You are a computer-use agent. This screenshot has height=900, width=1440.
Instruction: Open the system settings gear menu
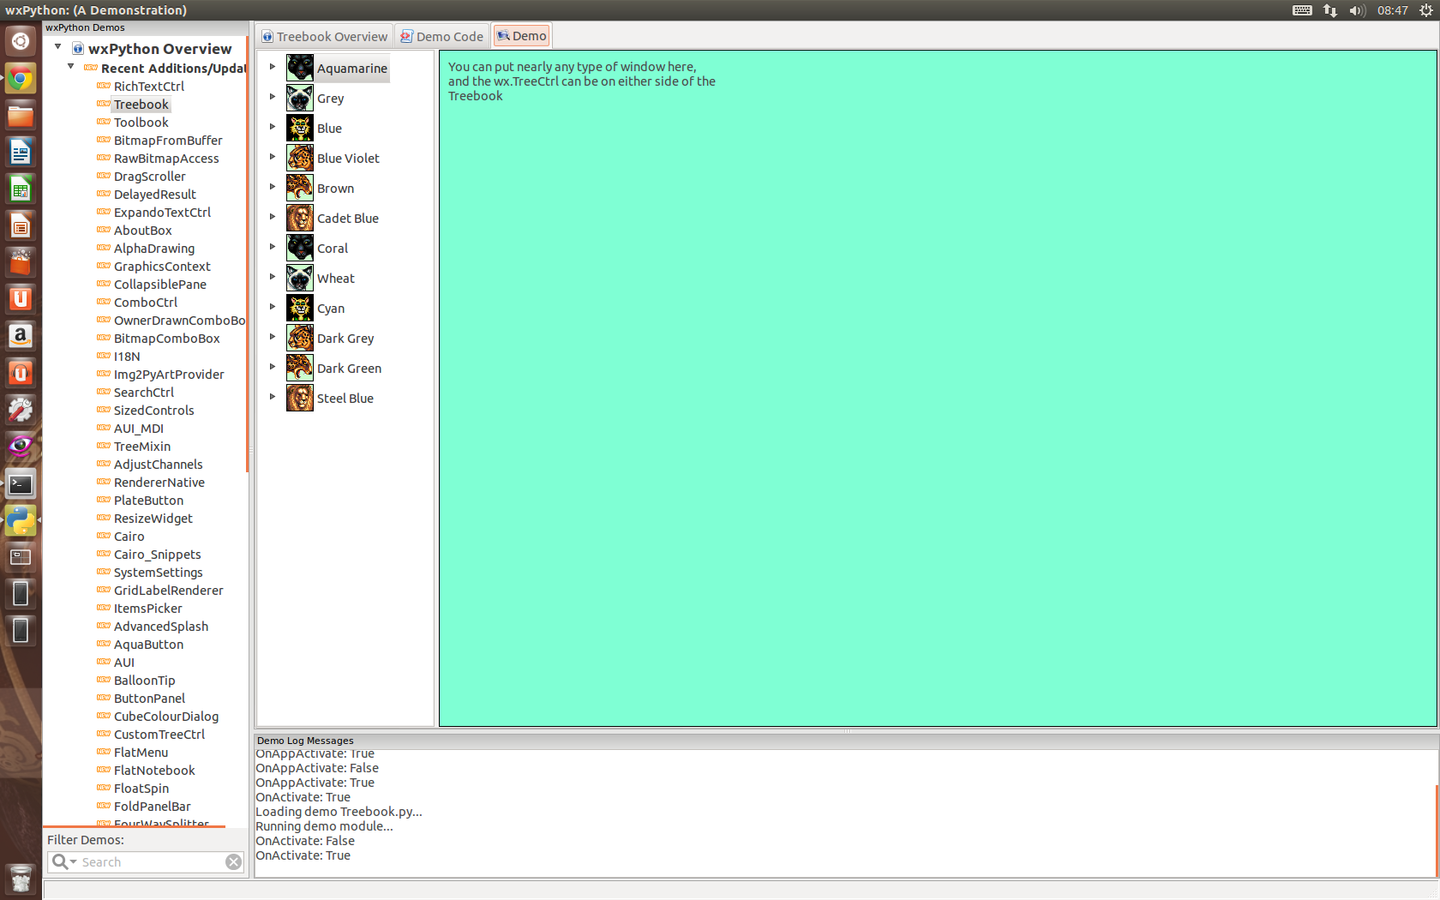1426,10
